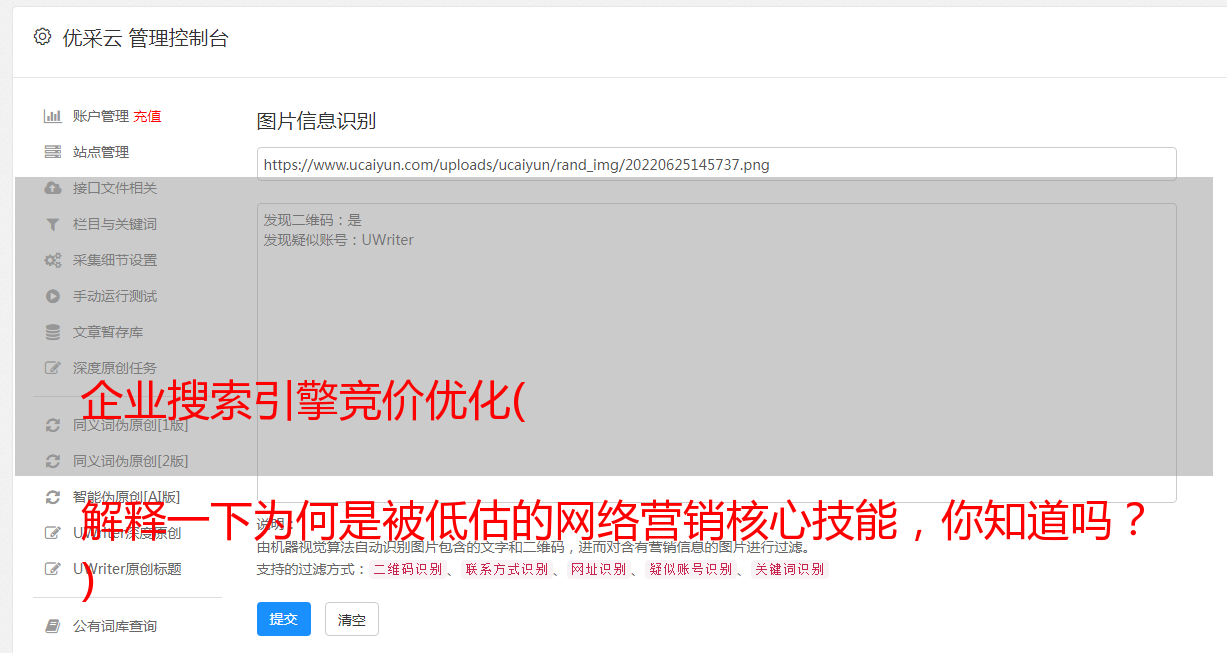The height and width of the screenshot is (653, 1227).
Task: Submit with the blue 提交 button
Action: [x=284, y=619]
